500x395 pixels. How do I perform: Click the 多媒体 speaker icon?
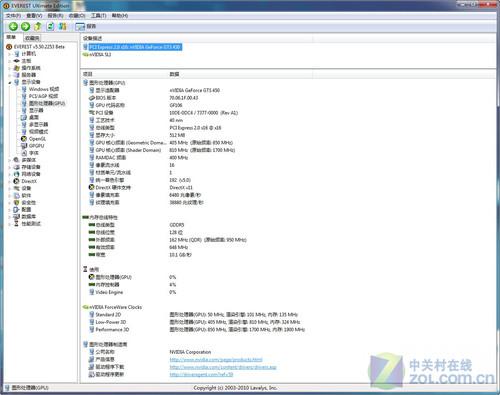16,160
